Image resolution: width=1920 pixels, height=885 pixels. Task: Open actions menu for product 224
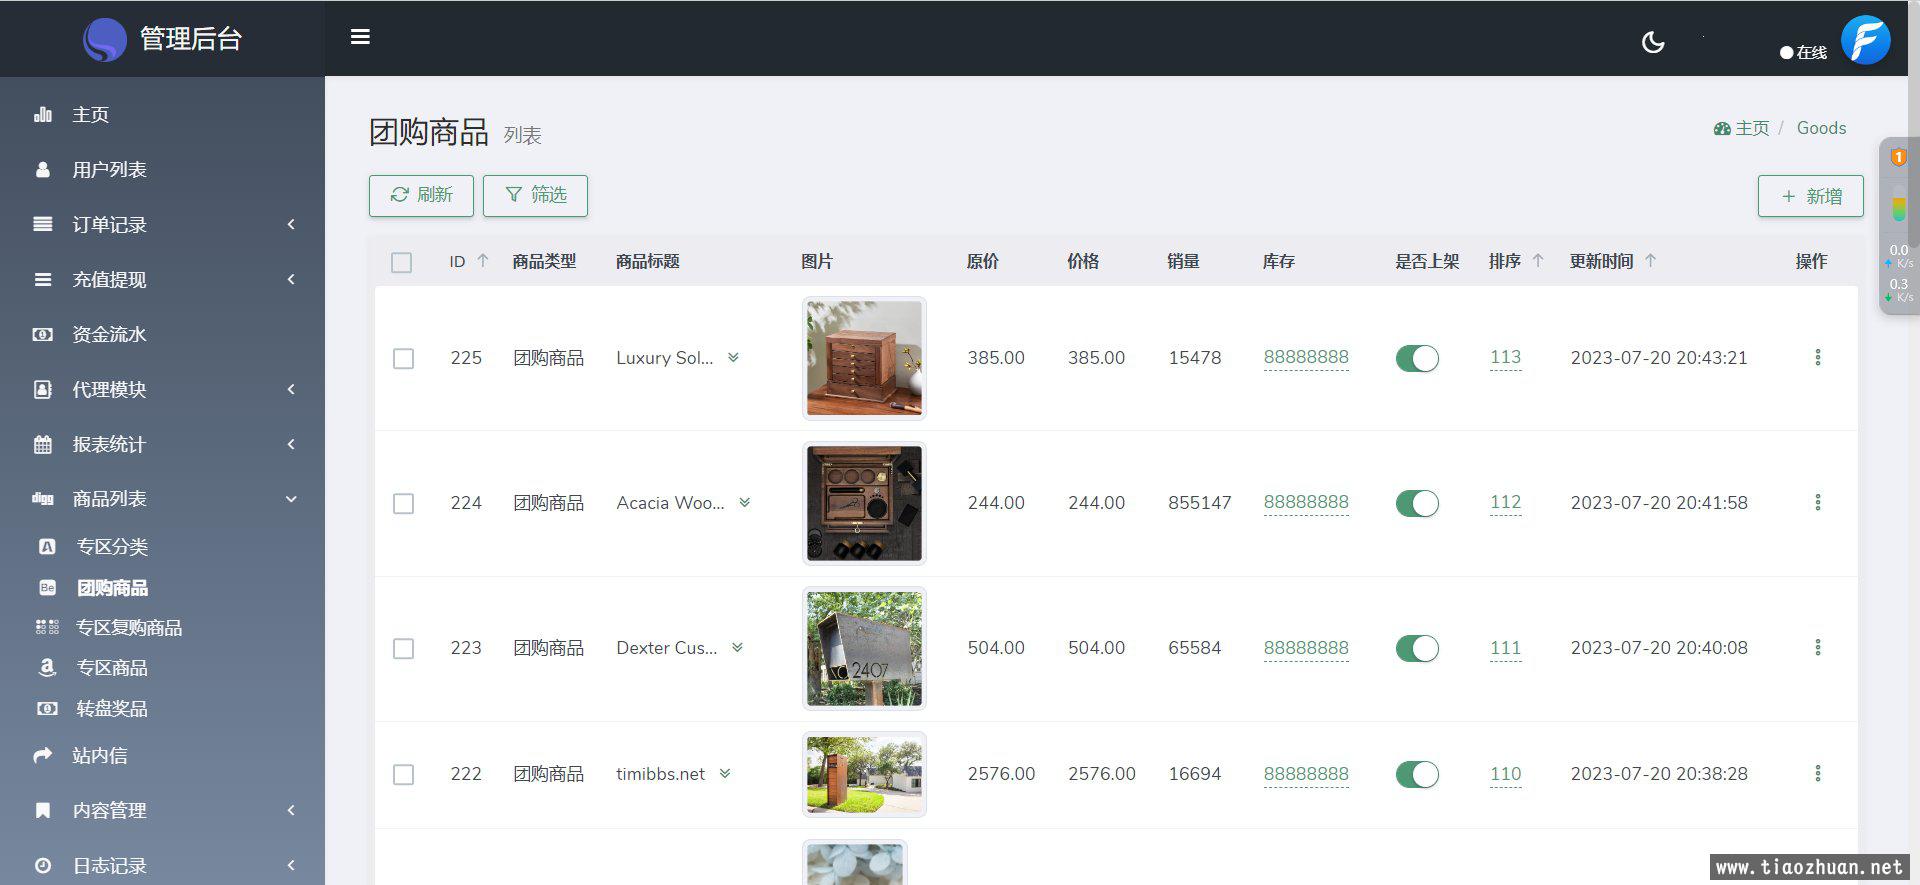coord(1818,503)
